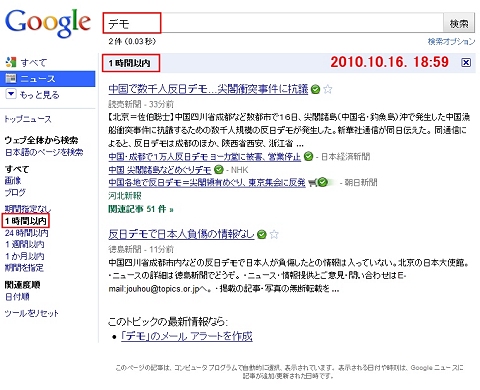Expand もっと見る dropdown arrow
The image size is (480, 390).
11,94
